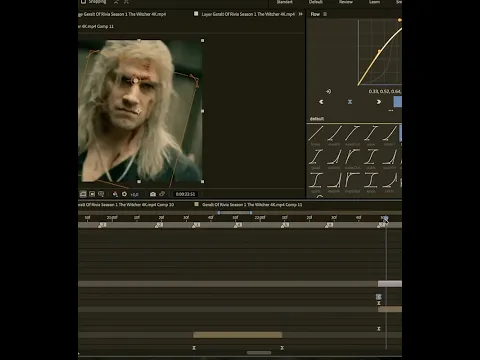480x360 pixels.
Task: Open the Comp 11 timeline tab
Action: (x=252, y=205)
